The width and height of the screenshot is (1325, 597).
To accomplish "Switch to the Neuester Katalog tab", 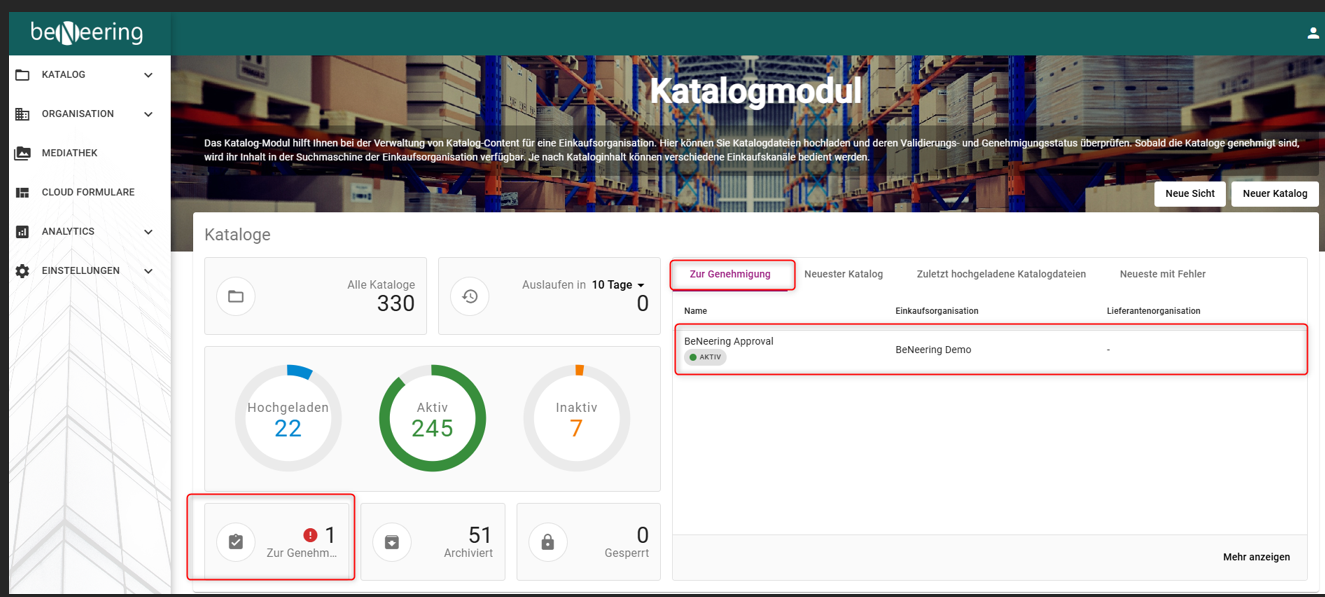I will pyautogui.click(x=843, y=274).
